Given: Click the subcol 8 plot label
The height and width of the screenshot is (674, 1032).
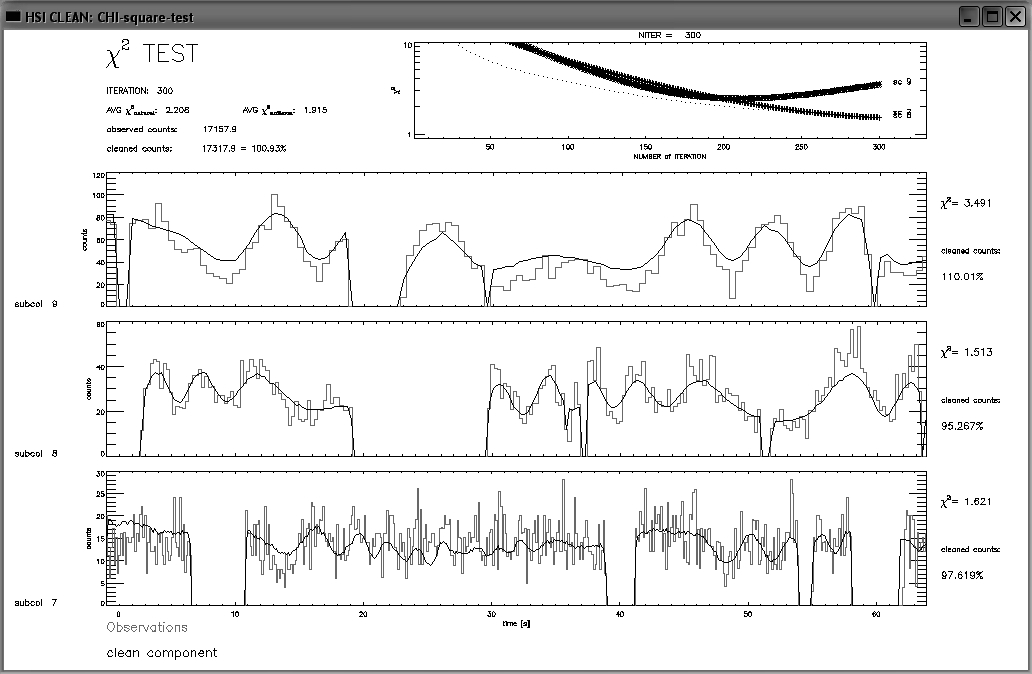Looking at the screenshot, I should (35, 453).
